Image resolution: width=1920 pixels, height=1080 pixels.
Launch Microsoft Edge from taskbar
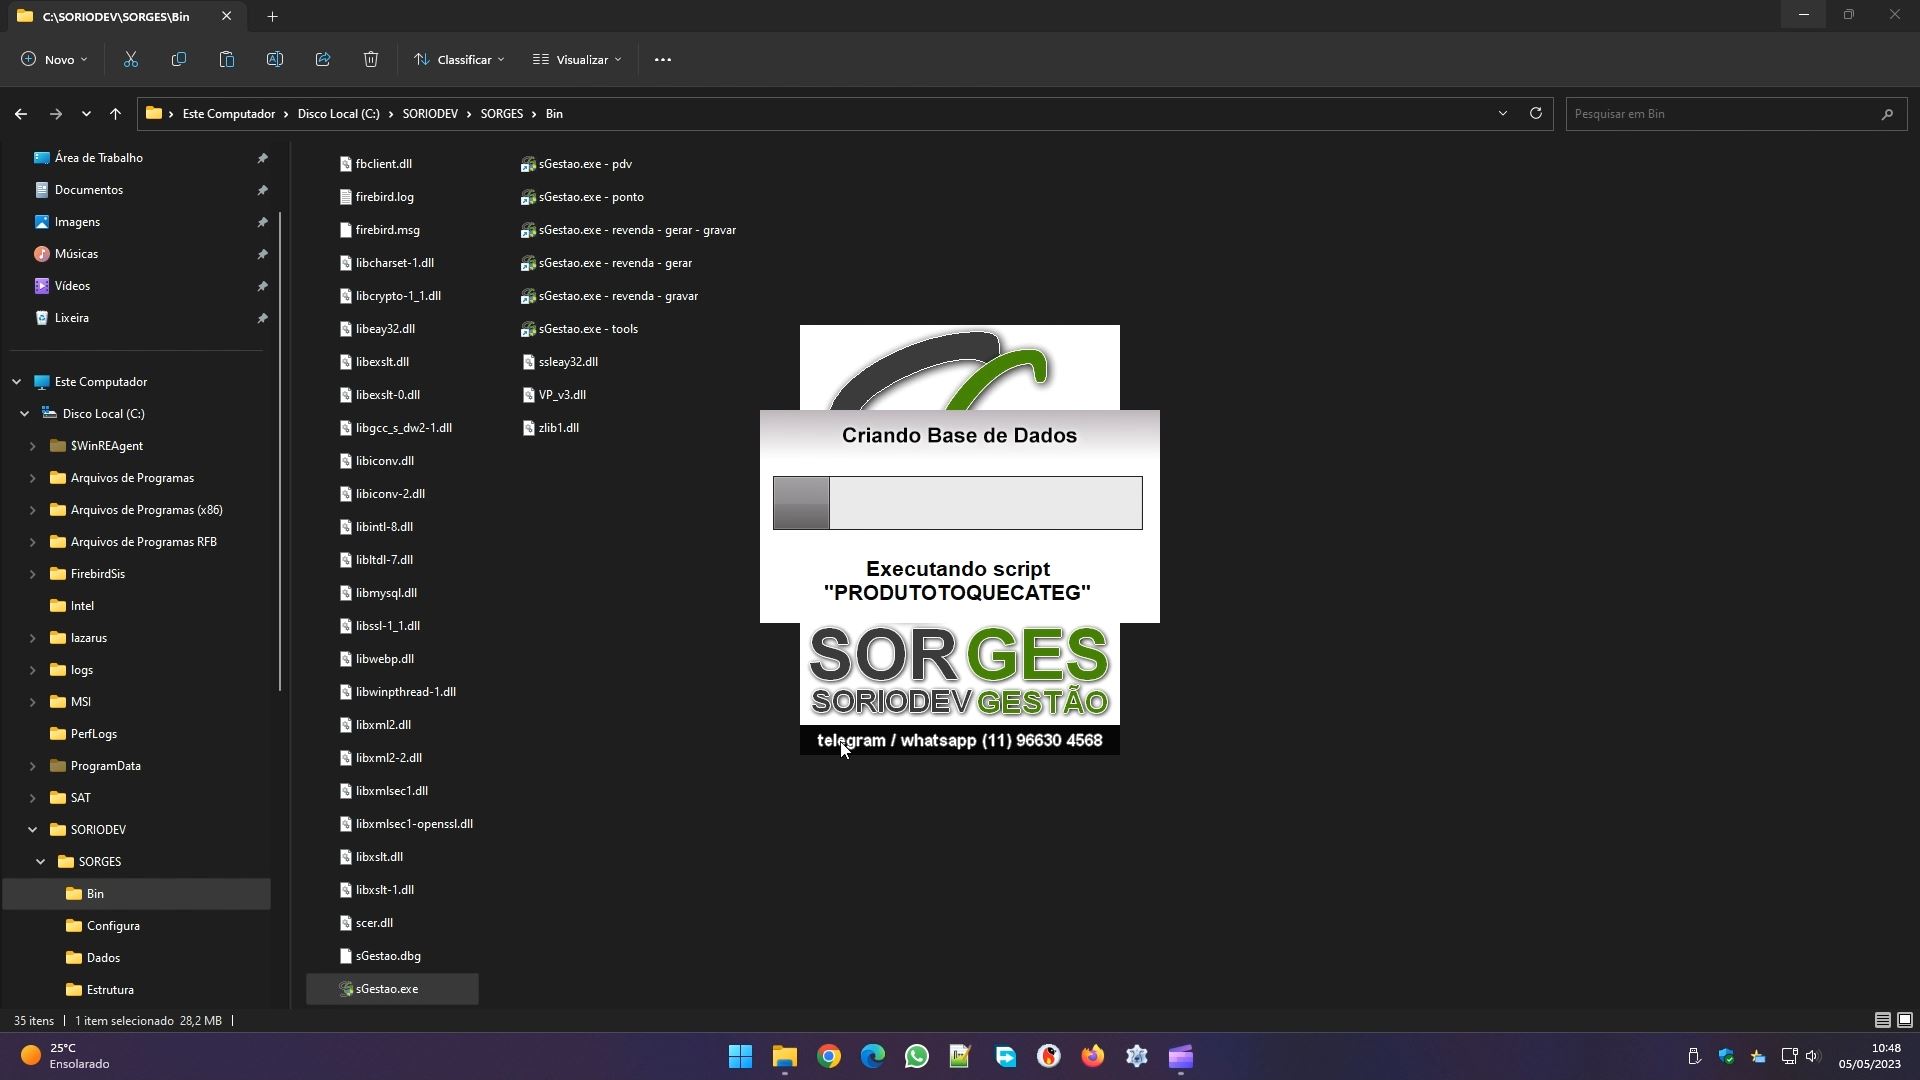point(873,1056)
